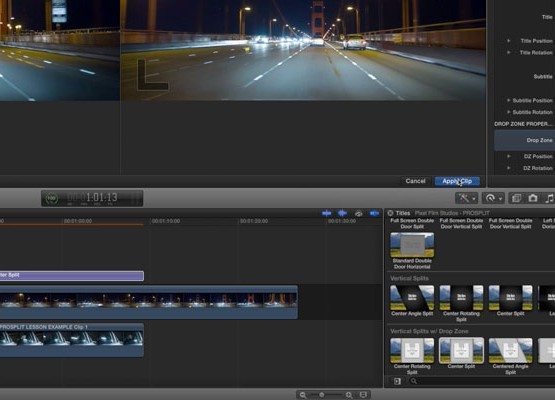The height and width of the screenshot is (400, 555).
Task: Select the Centered Angle Split thumbnail
Action: (510, 350)
